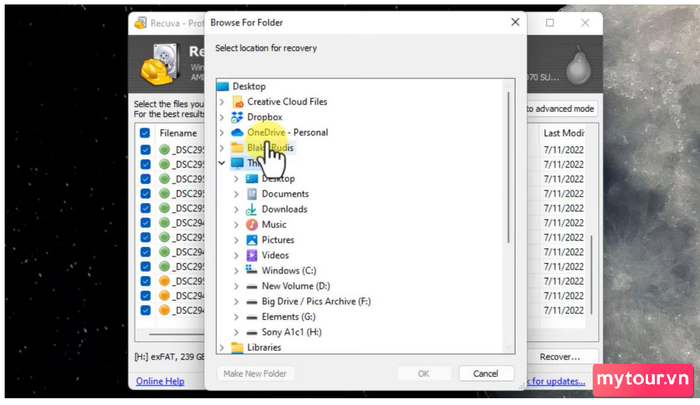This screenshot has width=700, height=405.
Task: Click the Desktop icon under This PC
Action: (252, 179)
